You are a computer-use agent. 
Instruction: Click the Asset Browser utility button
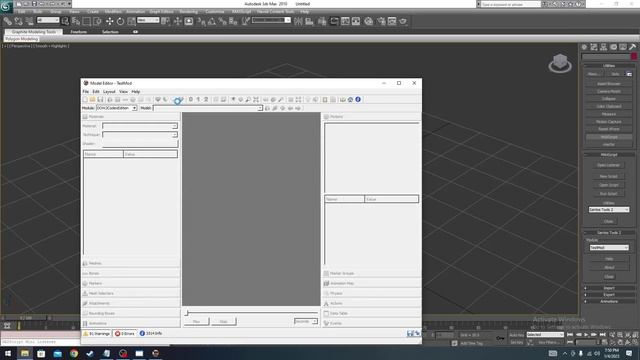point(609,84)
